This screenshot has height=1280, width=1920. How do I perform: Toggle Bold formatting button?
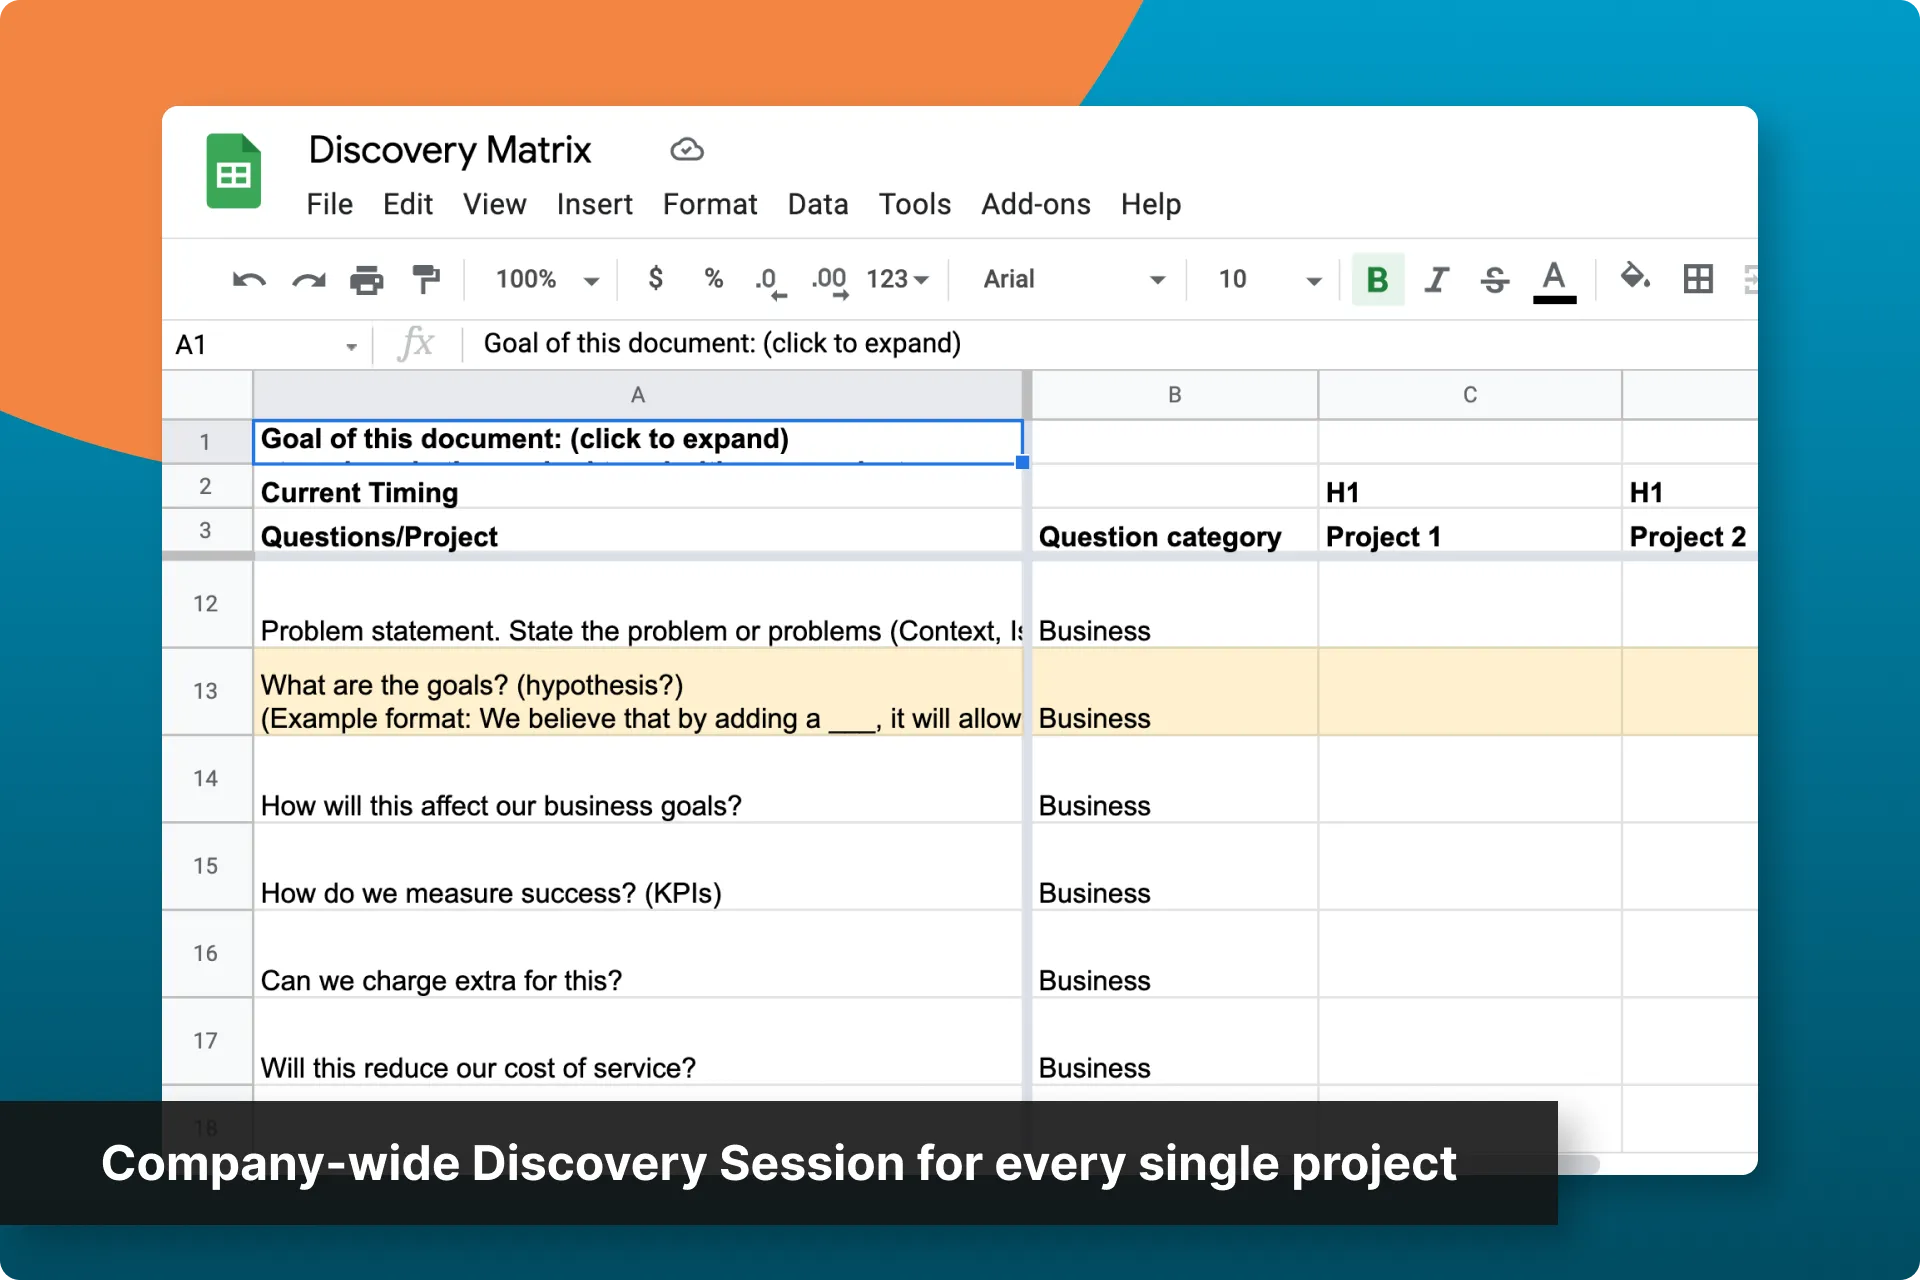pos(1377,279)
